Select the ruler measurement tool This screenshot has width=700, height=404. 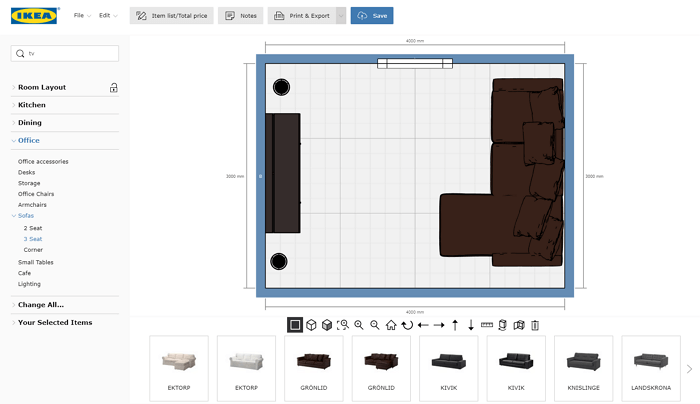tap(487, 325)
